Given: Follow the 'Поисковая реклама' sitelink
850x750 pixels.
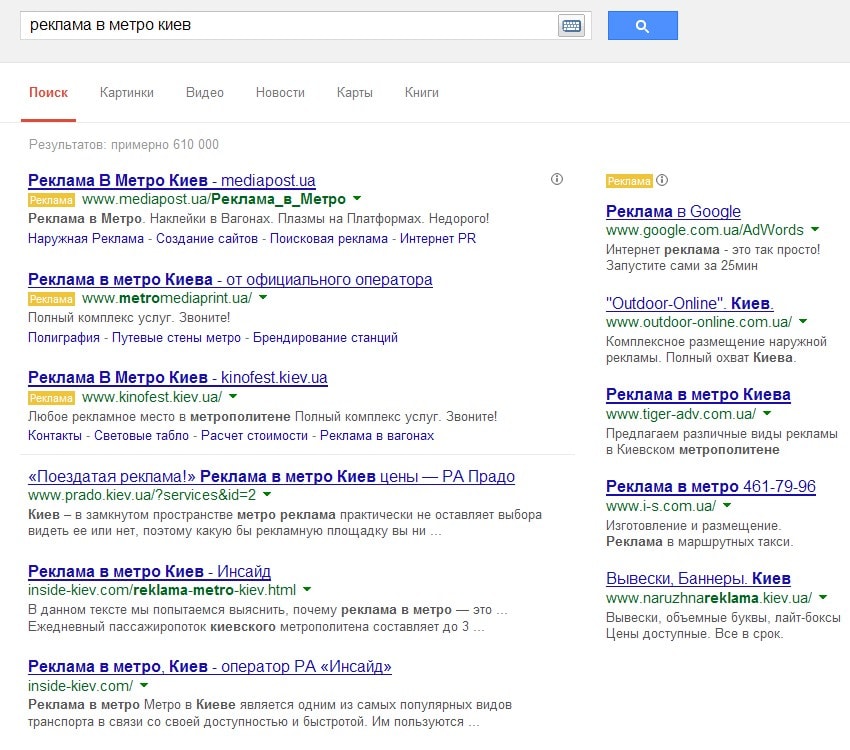Looking at the screenshot, I should click(x=329, y=238).
